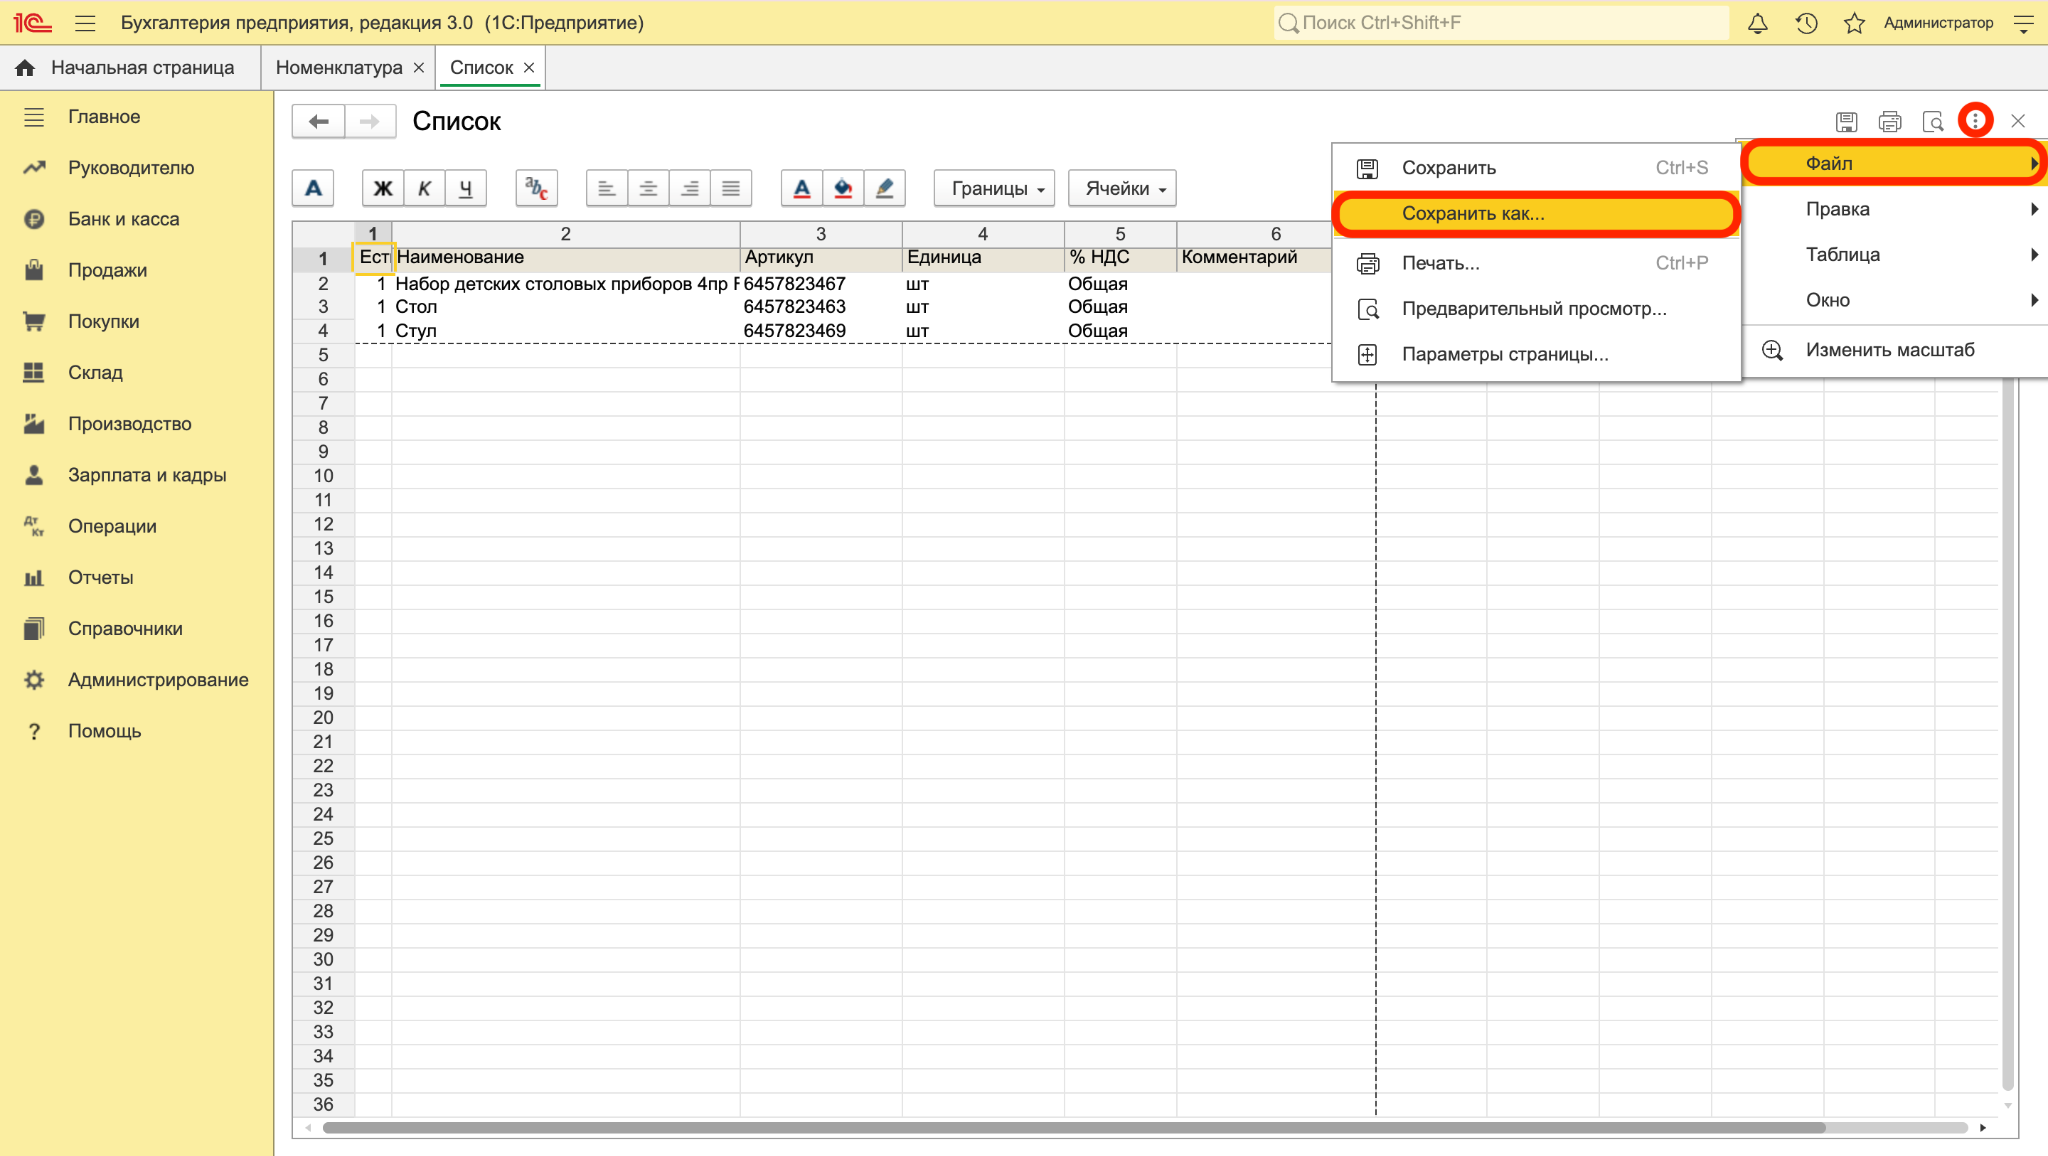
Task: Toggle bold formatting Ж
Action: click(x=382, y=188)
